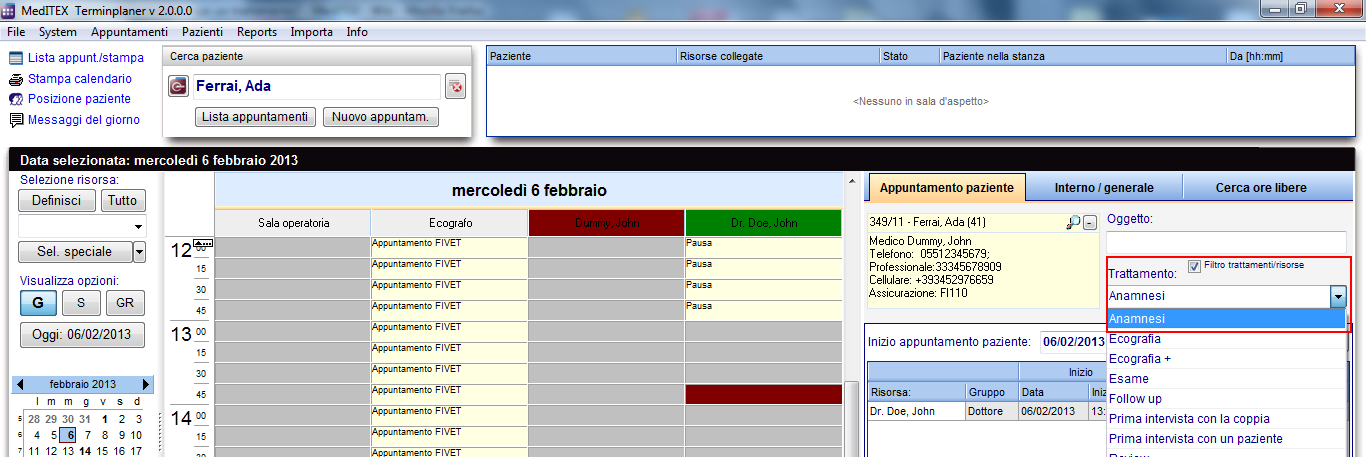
Task: Toggle Filtro trattamenti/risorse checkbox
Action: pyautogui.click(x=1194, y=265)
